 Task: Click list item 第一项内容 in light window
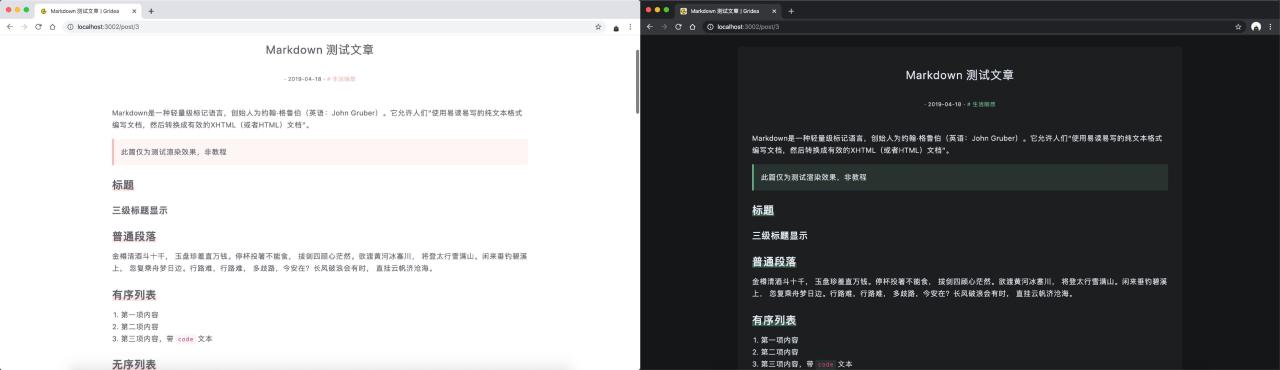click(139, 314)
